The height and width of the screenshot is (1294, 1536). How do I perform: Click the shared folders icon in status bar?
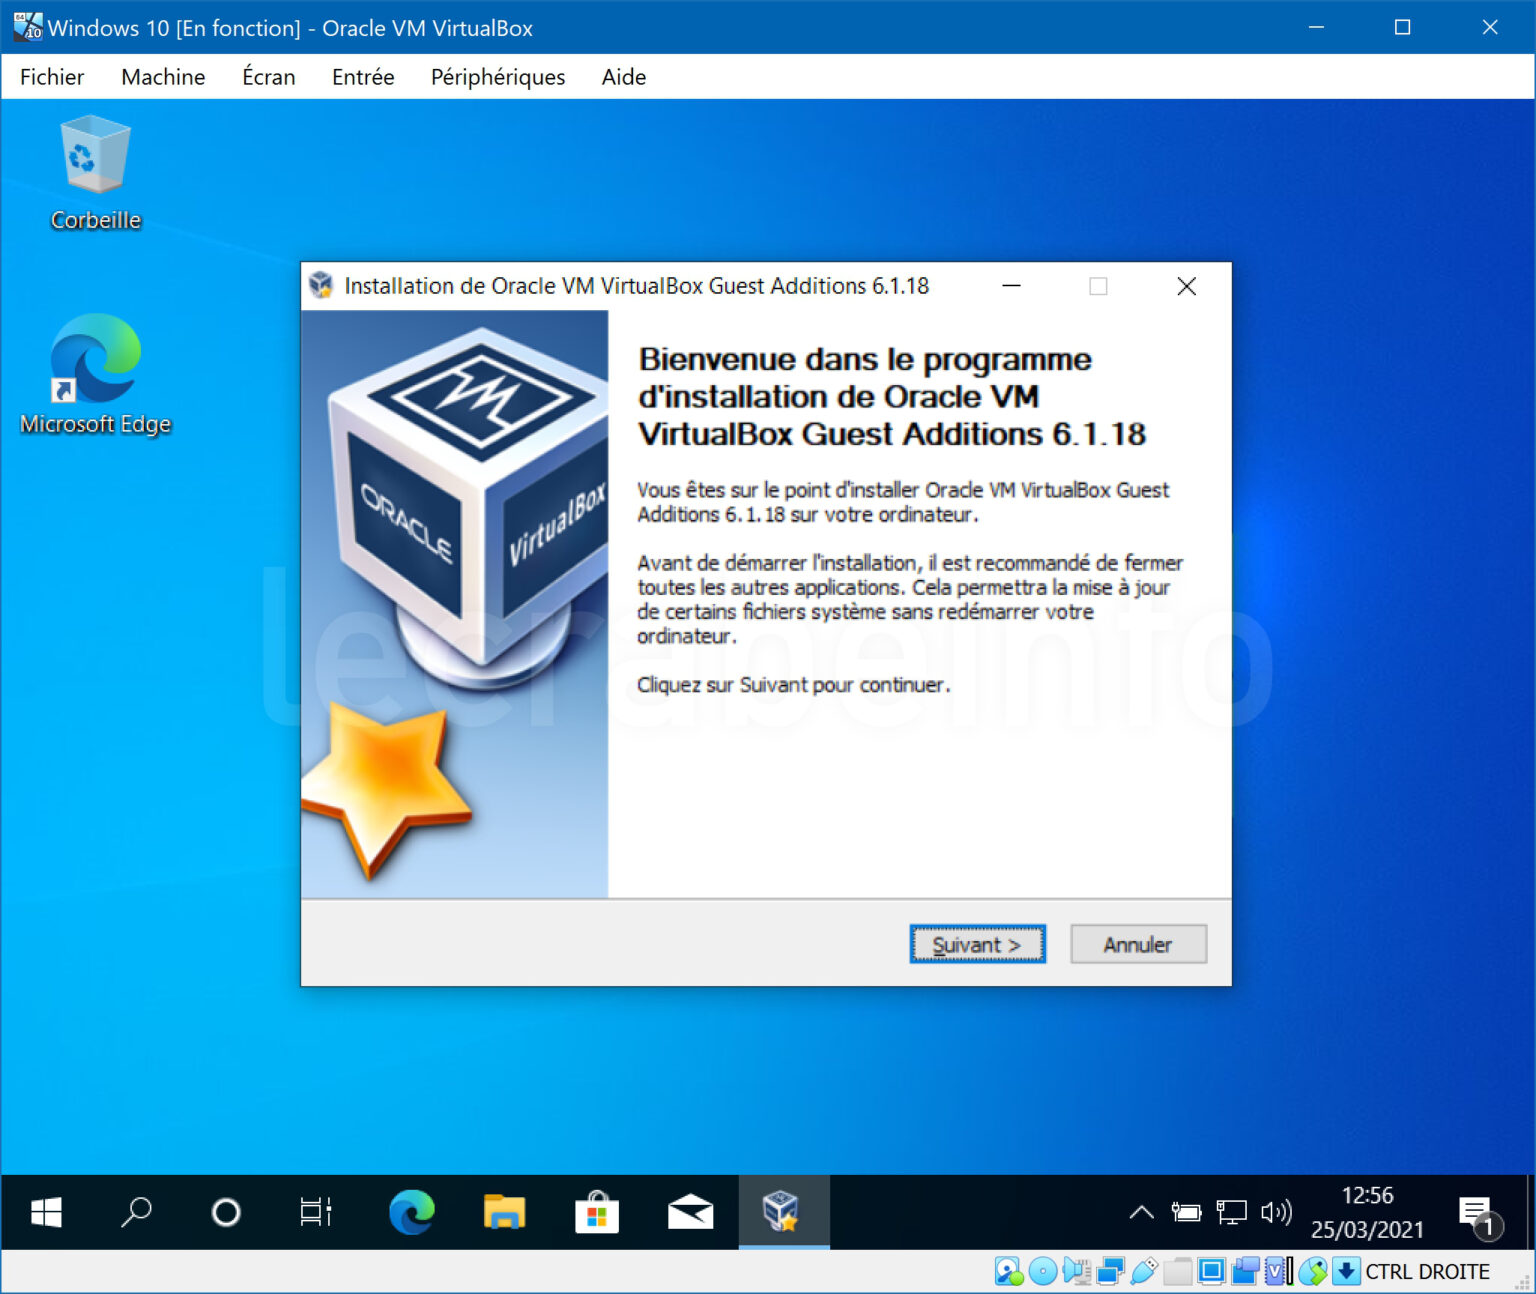(x=1177, y=1272)
